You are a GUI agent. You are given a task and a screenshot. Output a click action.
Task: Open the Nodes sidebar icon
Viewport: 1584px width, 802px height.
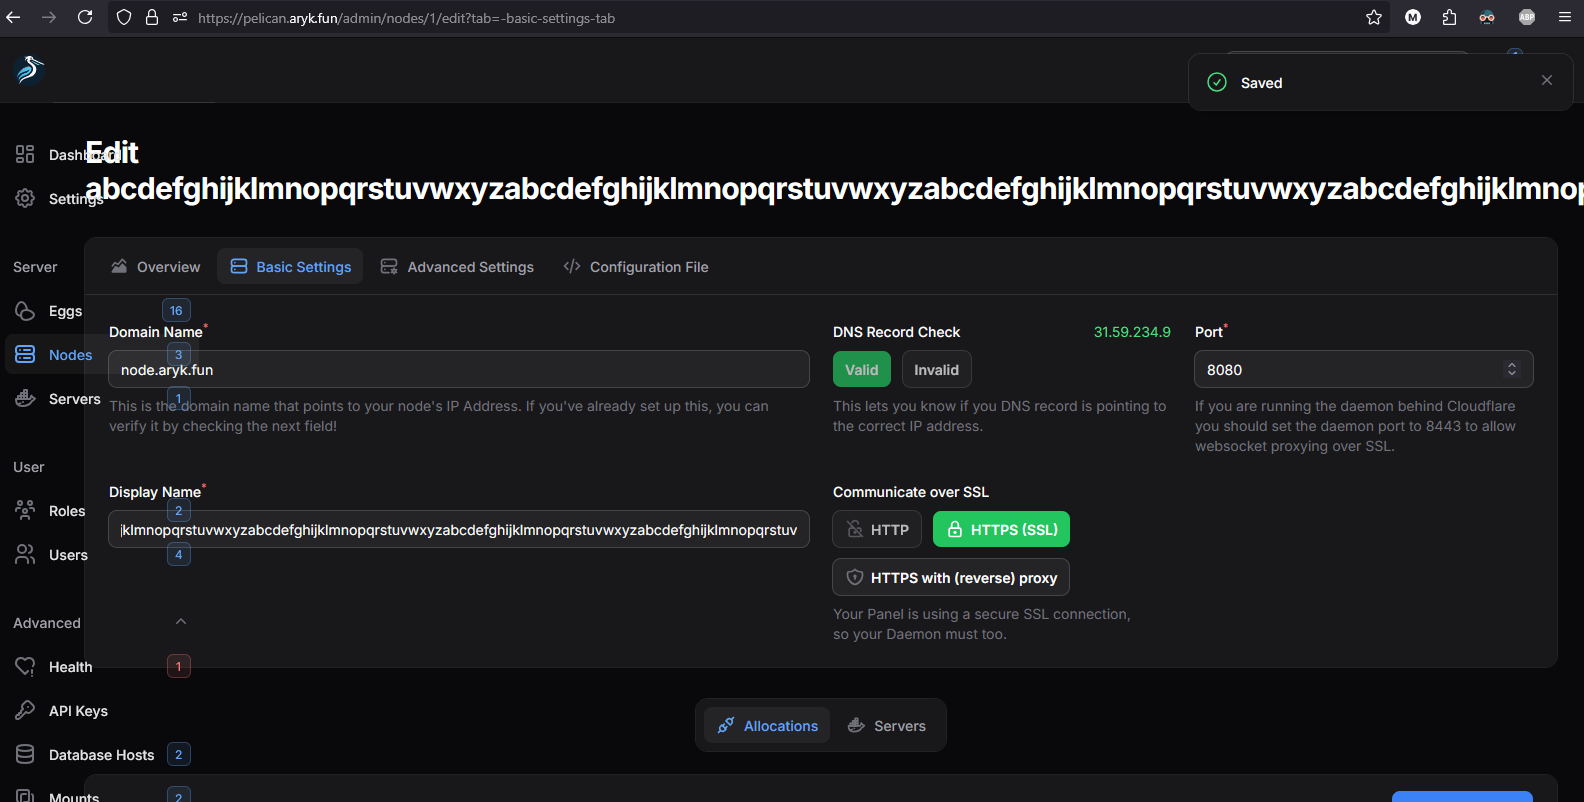[x=25, y=355]
